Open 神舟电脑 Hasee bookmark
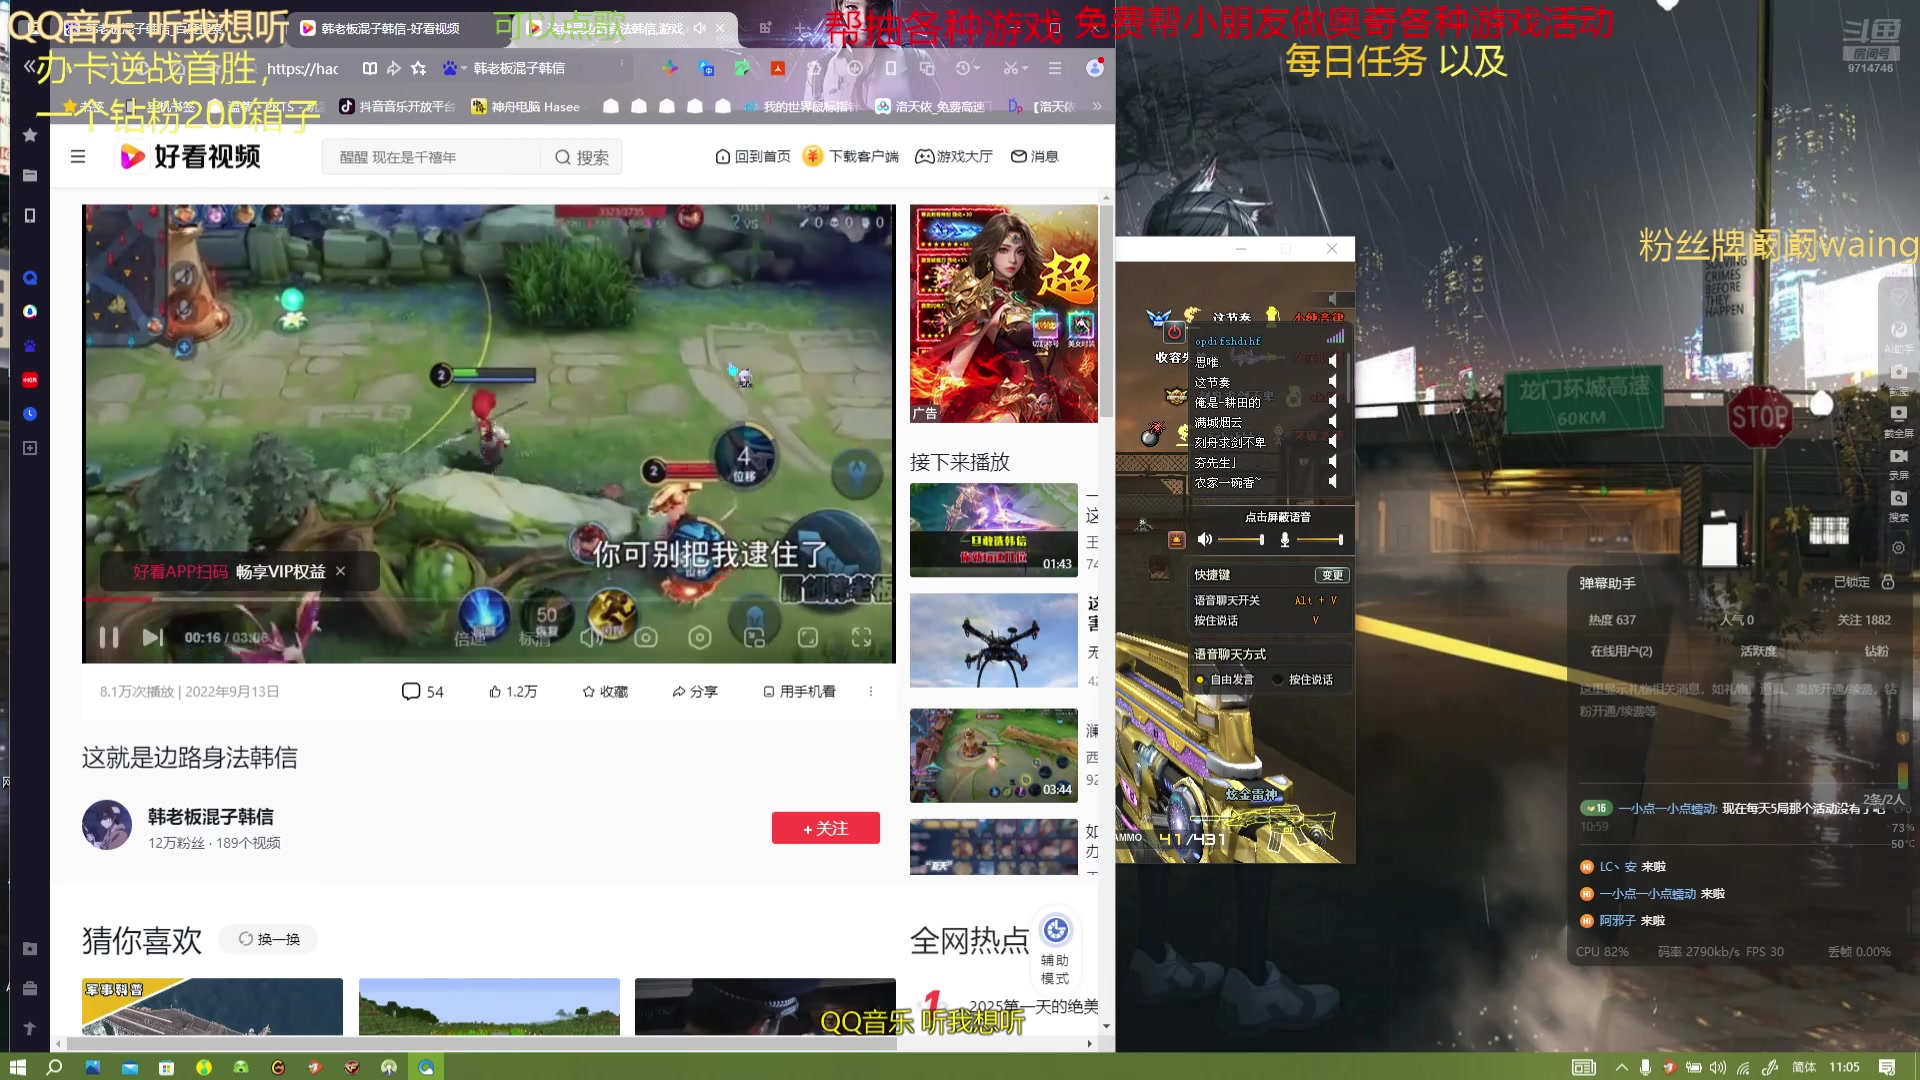This screenshot has height=1080, width=1920. (526, 106)
